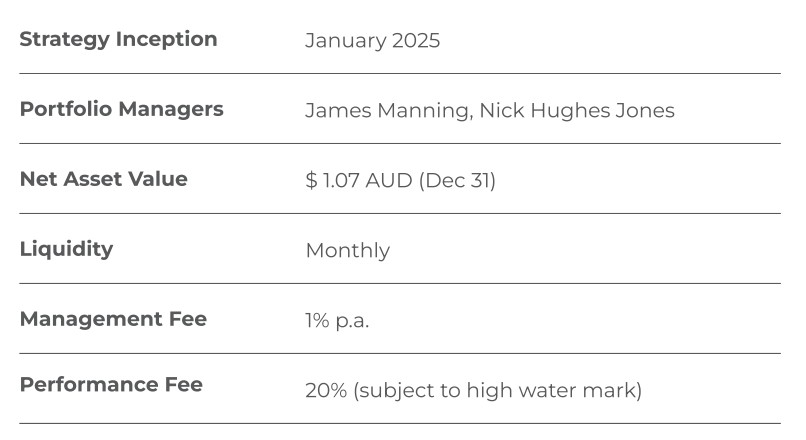This screenshot has height=440, width=806.
Task: Select the name Nick Hughes Jones
Action: pyautogui.click(x=577, y=110)
